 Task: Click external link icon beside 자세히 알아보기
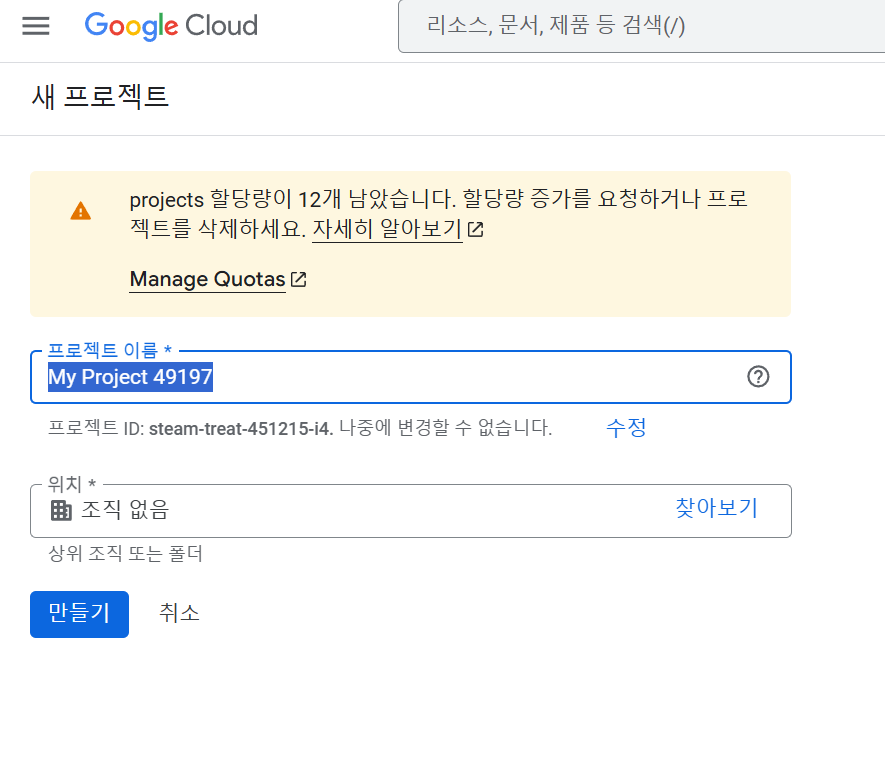[x=476, y=229]
